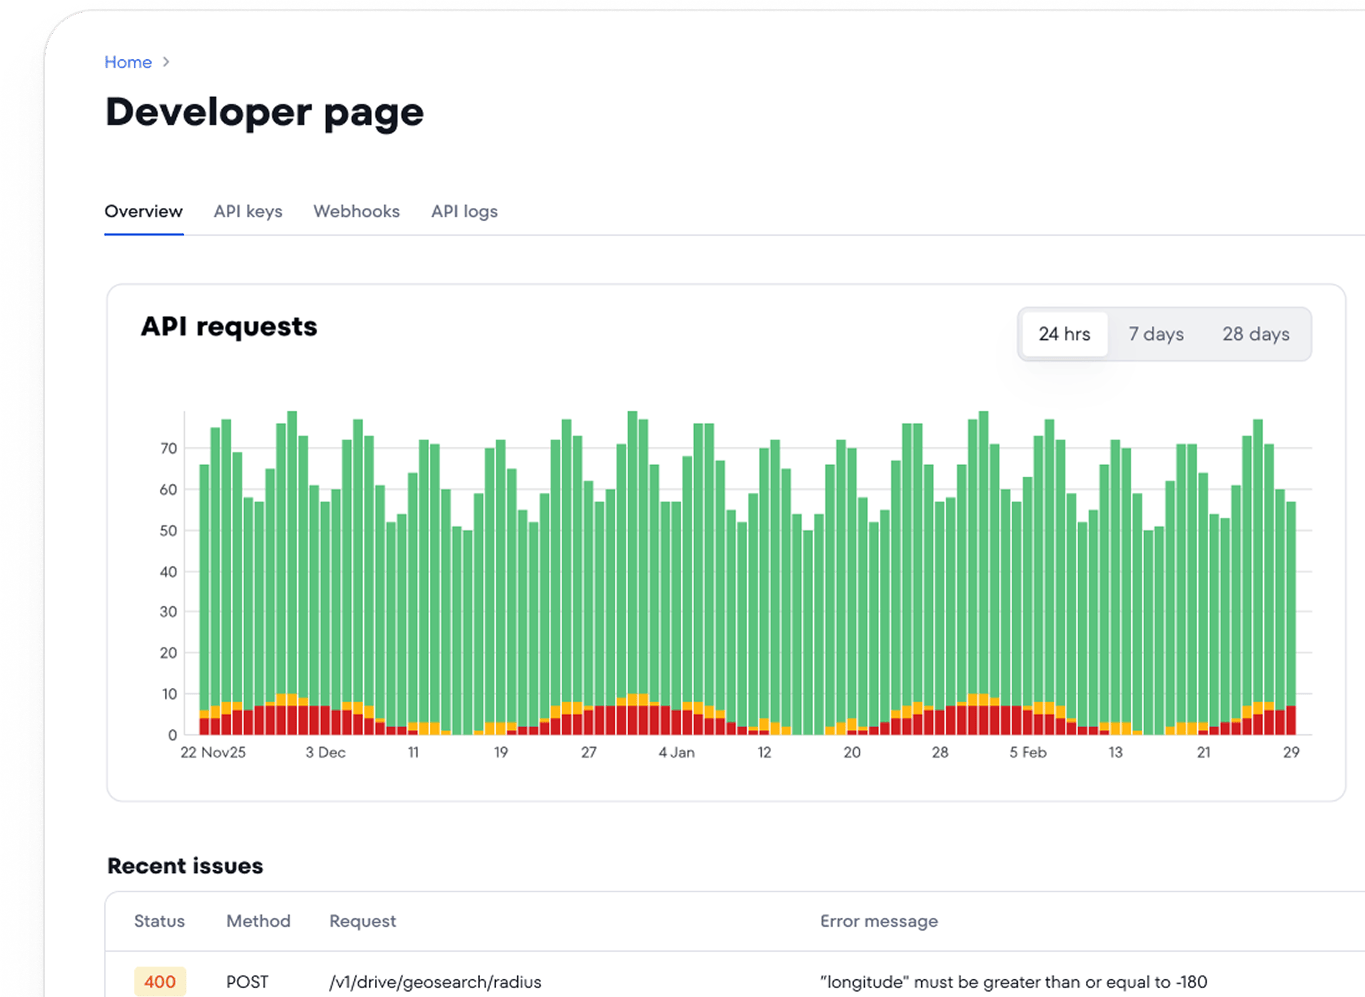Click the 4 Jan x-axis label
The height and width of the screenshot is (997, 1365).
[676, 752]
